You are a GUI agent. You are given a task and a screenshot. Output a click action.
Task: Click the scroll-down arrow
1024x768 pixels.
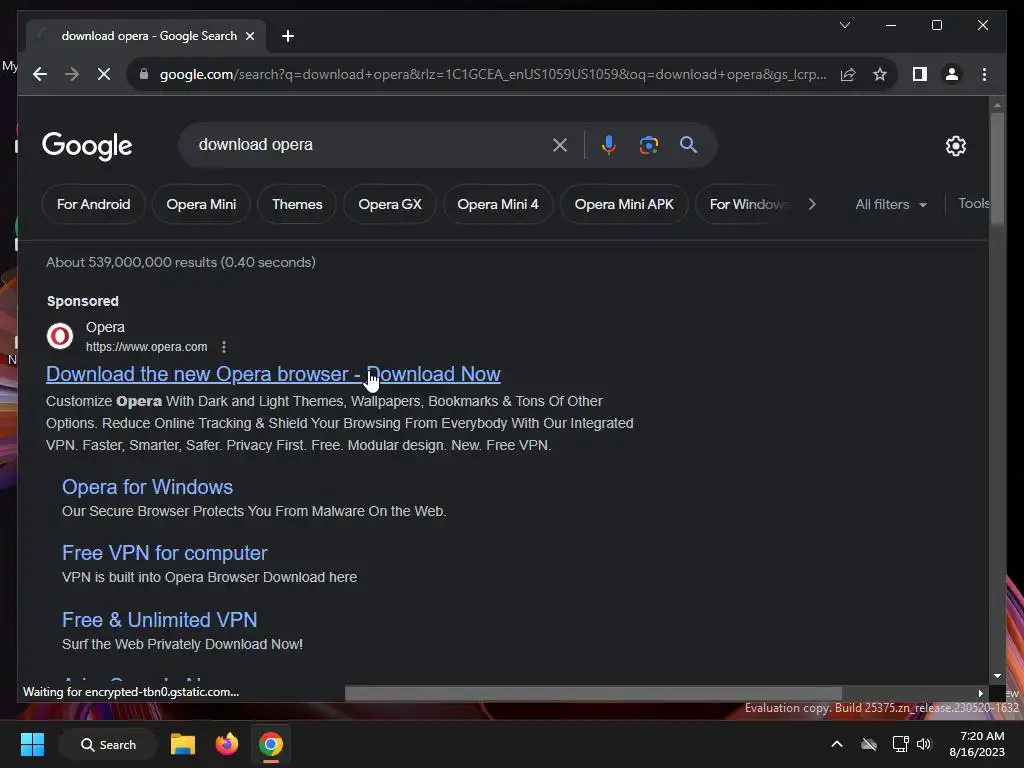point(997,676)
